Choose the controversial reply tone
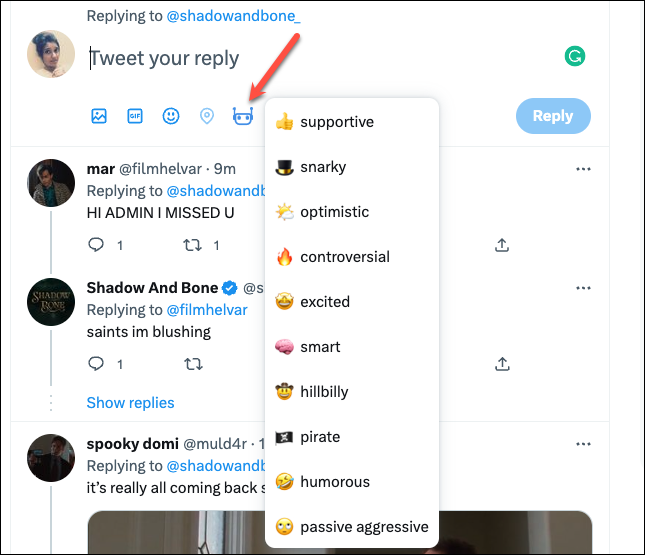Screen dimensions: 645x555 pos(352,257)
